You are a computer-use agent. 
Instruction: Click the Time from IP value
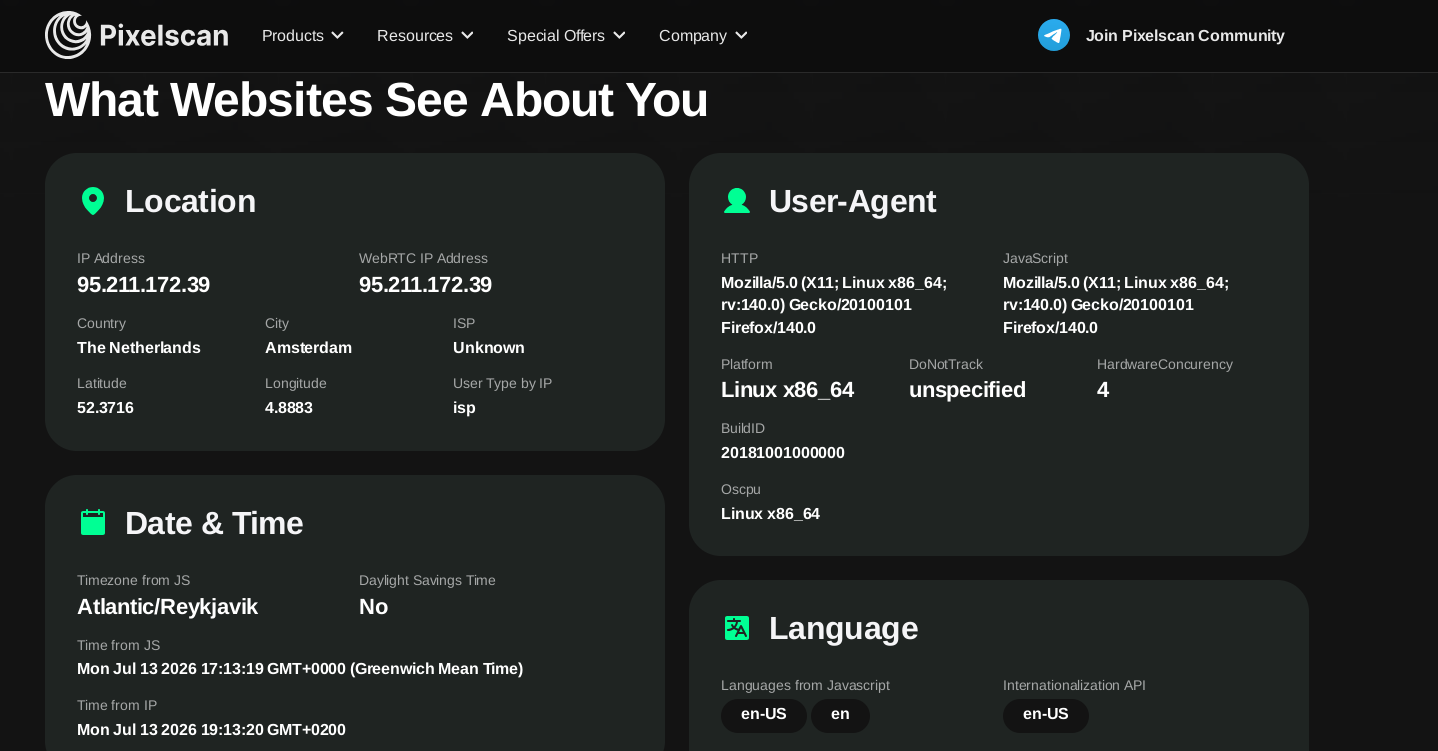211,730
